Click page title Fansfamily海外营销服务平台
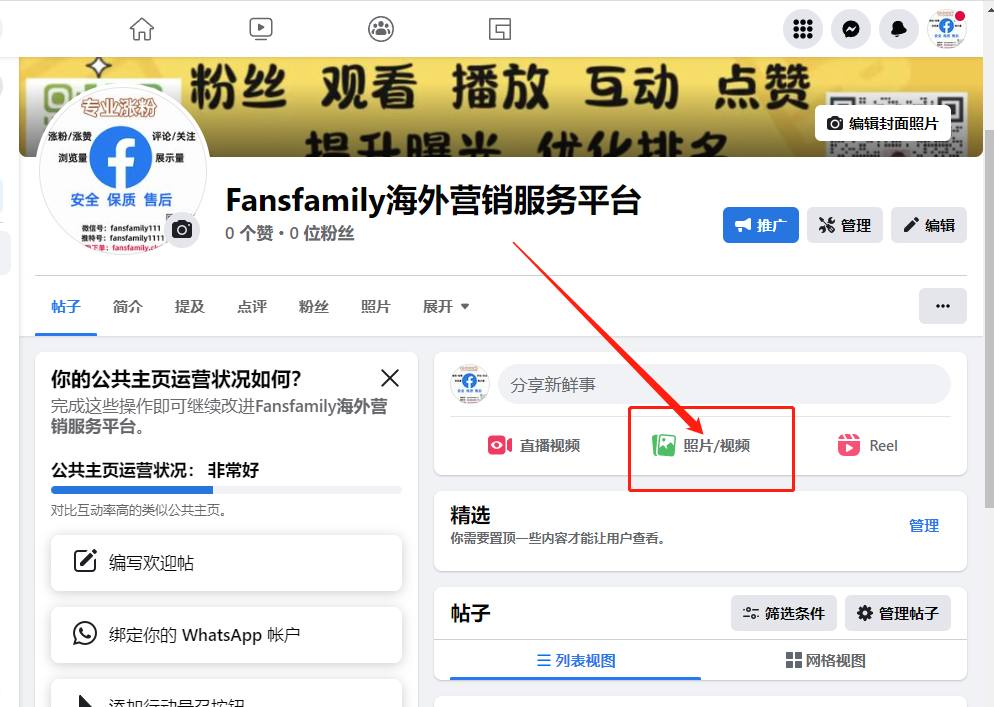Screen dimensions: 994x707 coord(433,200)
